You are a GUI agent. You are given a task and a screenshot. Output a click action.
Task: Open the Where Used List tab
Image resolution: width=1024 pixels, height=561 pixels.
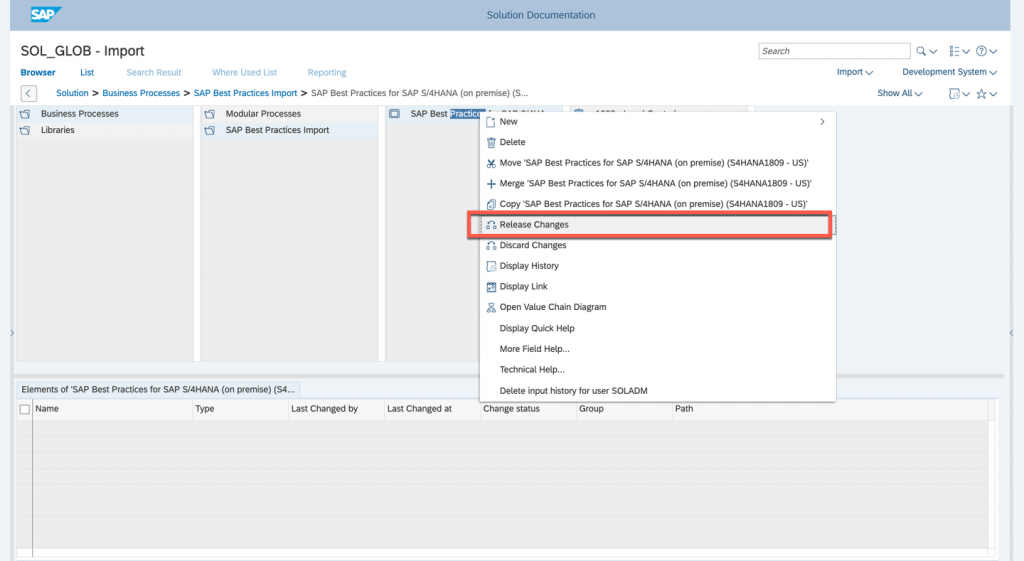(244, 72)
